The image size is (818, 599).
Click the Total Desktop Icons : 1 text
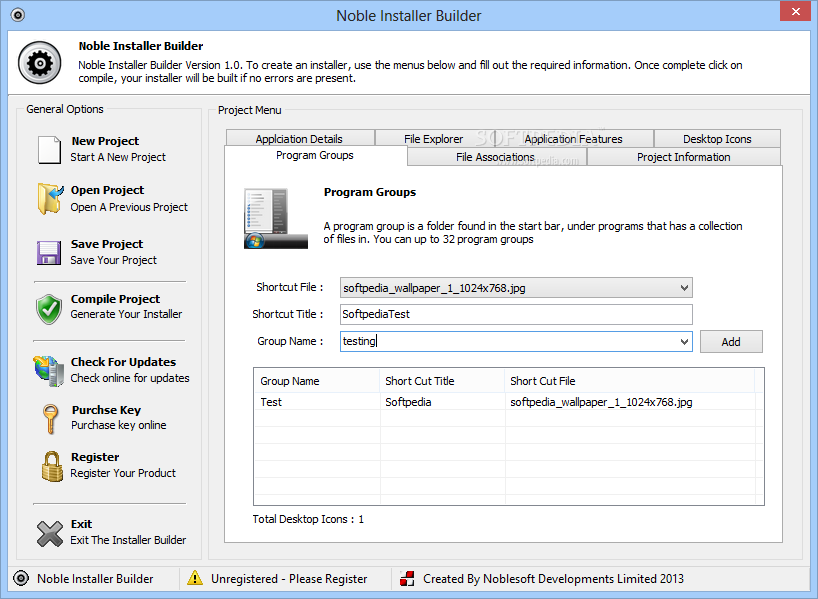(308, 519)
